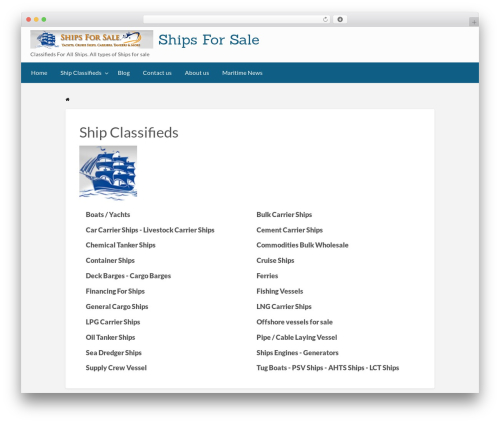The width and height of the screenshot is (500, 423).
Task: Open the Cruise Ships category
Action: [275, 260]
